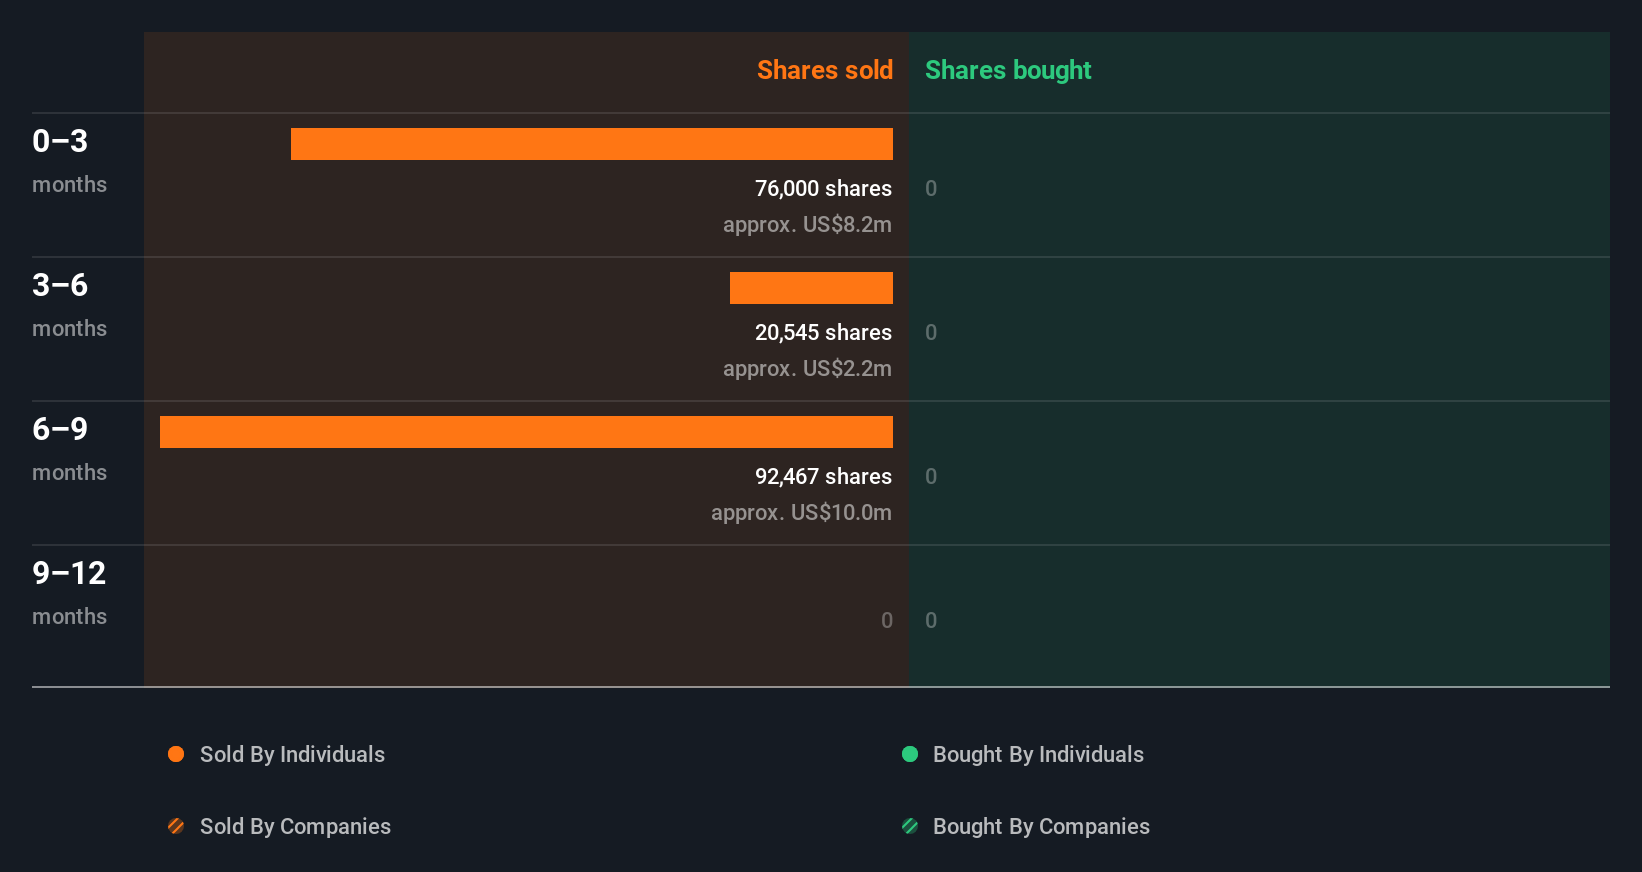This screenshot has height=872, width=1642.
Task: Click shares bought 0 in 9–12 months row
Action: click(x=931, y=620)
